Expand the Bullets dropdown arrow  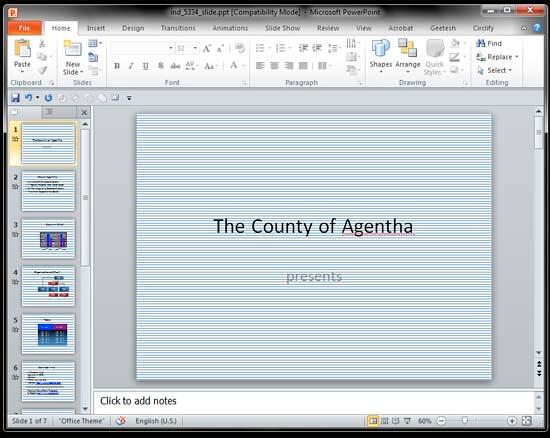pos(270,48)
